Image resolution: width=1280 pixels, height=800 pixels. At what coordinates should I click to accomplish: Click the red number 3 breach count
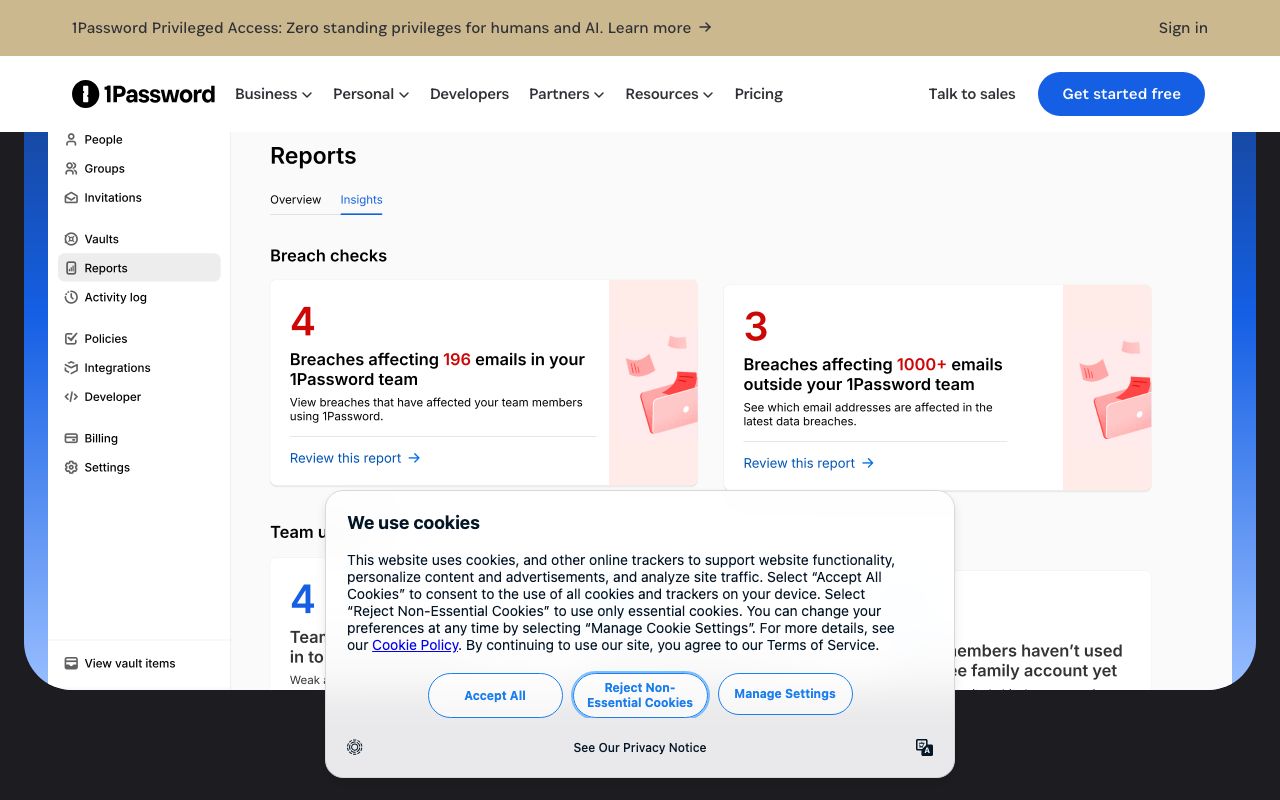point(756,327)
